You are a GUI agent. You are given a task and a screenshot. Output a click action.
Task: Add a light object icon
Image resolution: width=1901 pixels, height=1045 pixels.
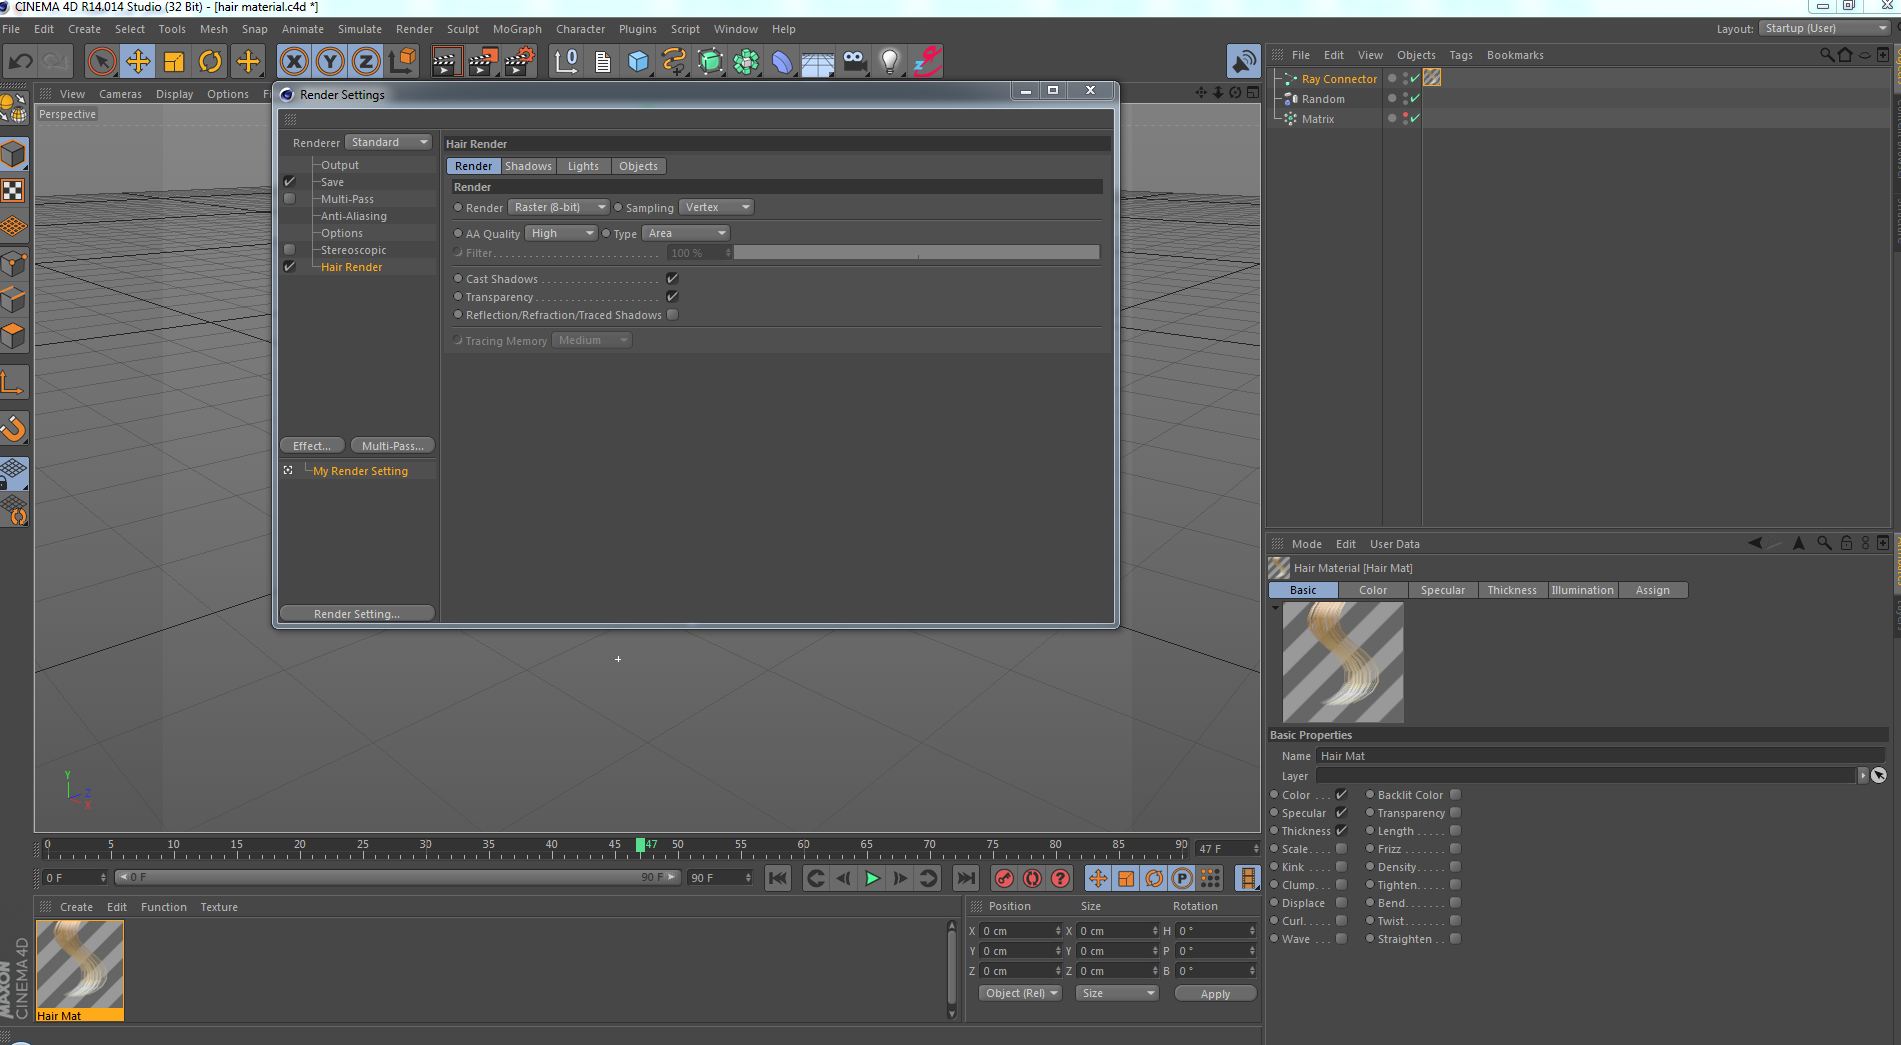(x=890, y=61)
